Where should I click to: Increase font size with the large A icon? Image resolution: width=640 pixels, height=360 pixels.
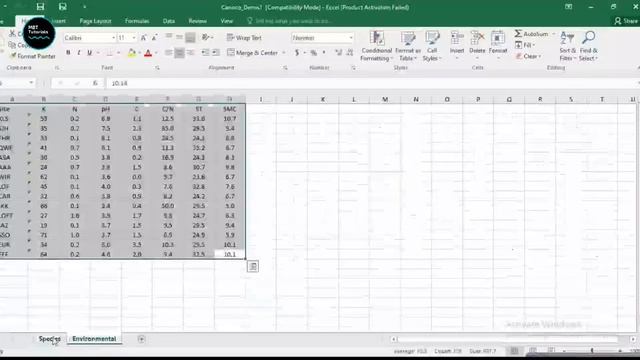(x=144, y=38)
